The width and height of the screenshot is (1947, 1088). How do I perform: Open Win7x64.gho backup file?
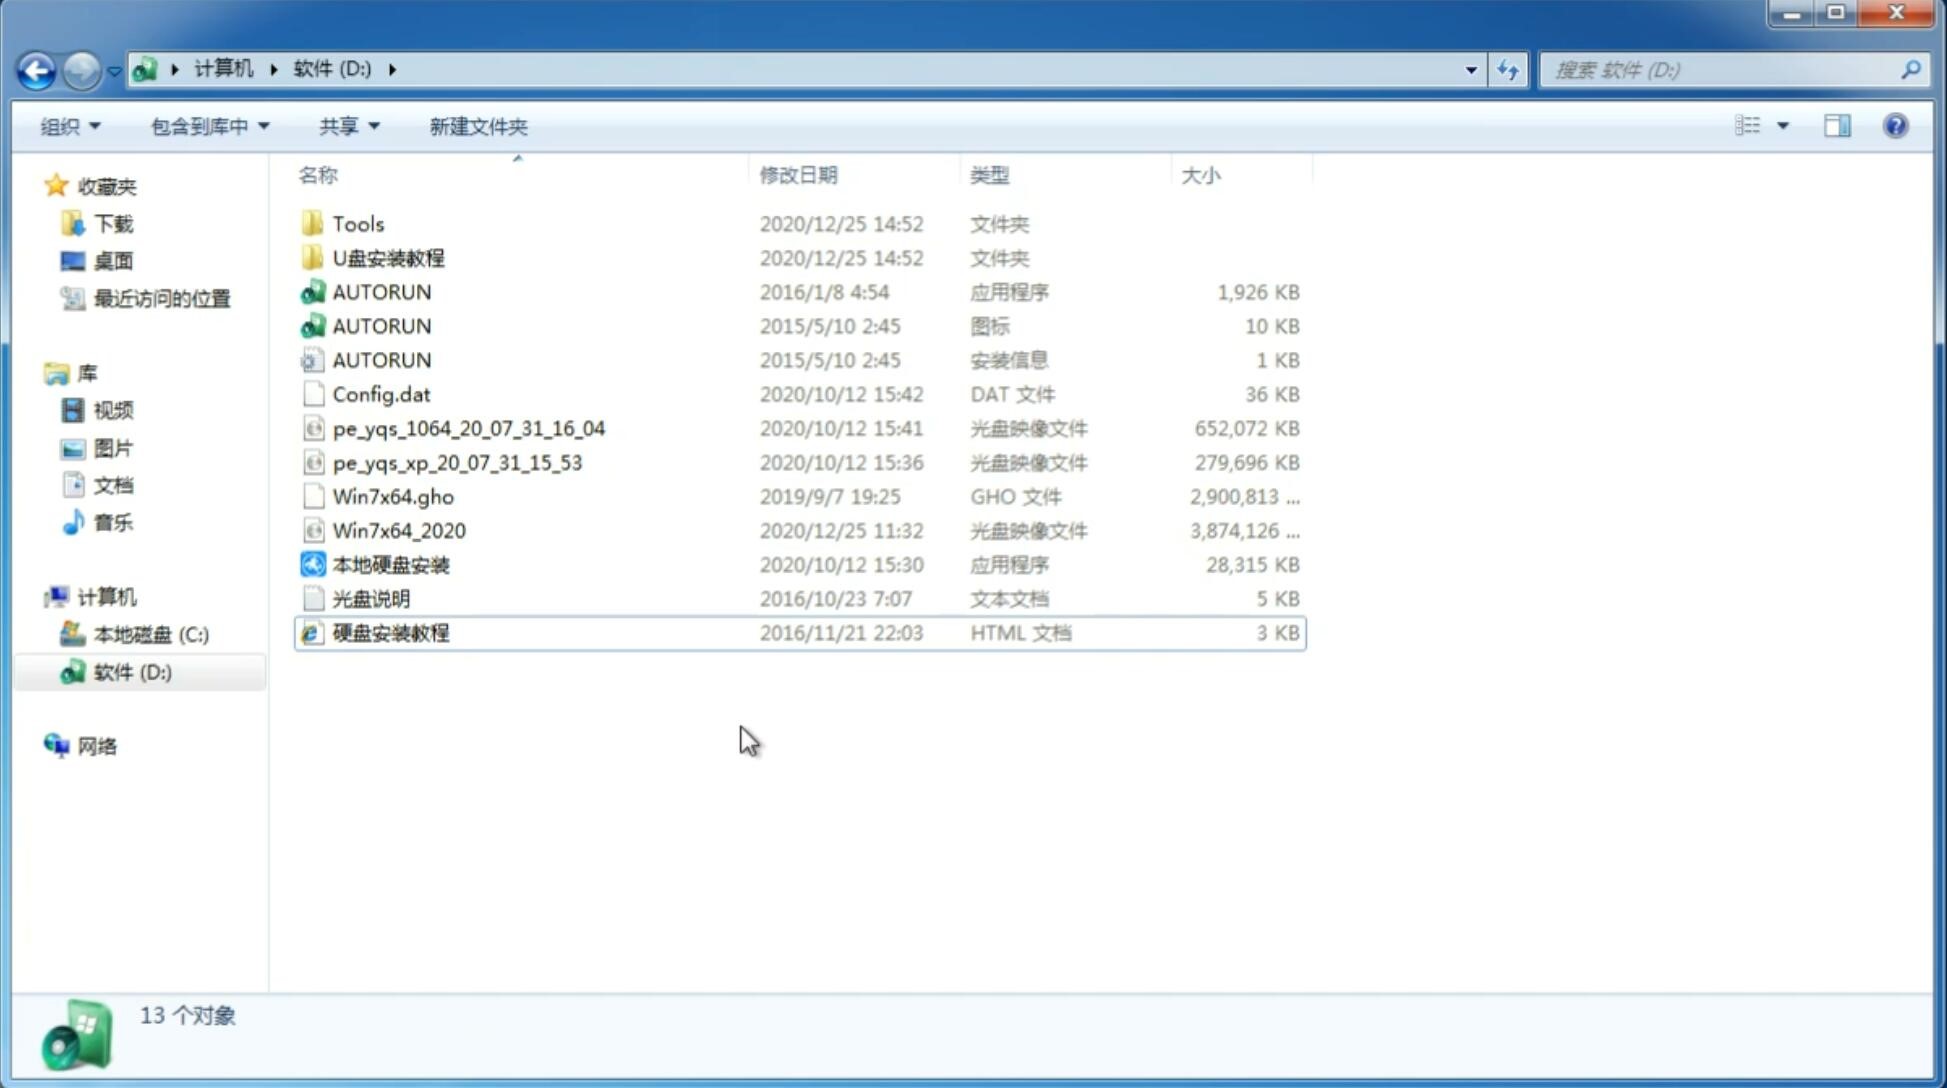coord(392,496)
